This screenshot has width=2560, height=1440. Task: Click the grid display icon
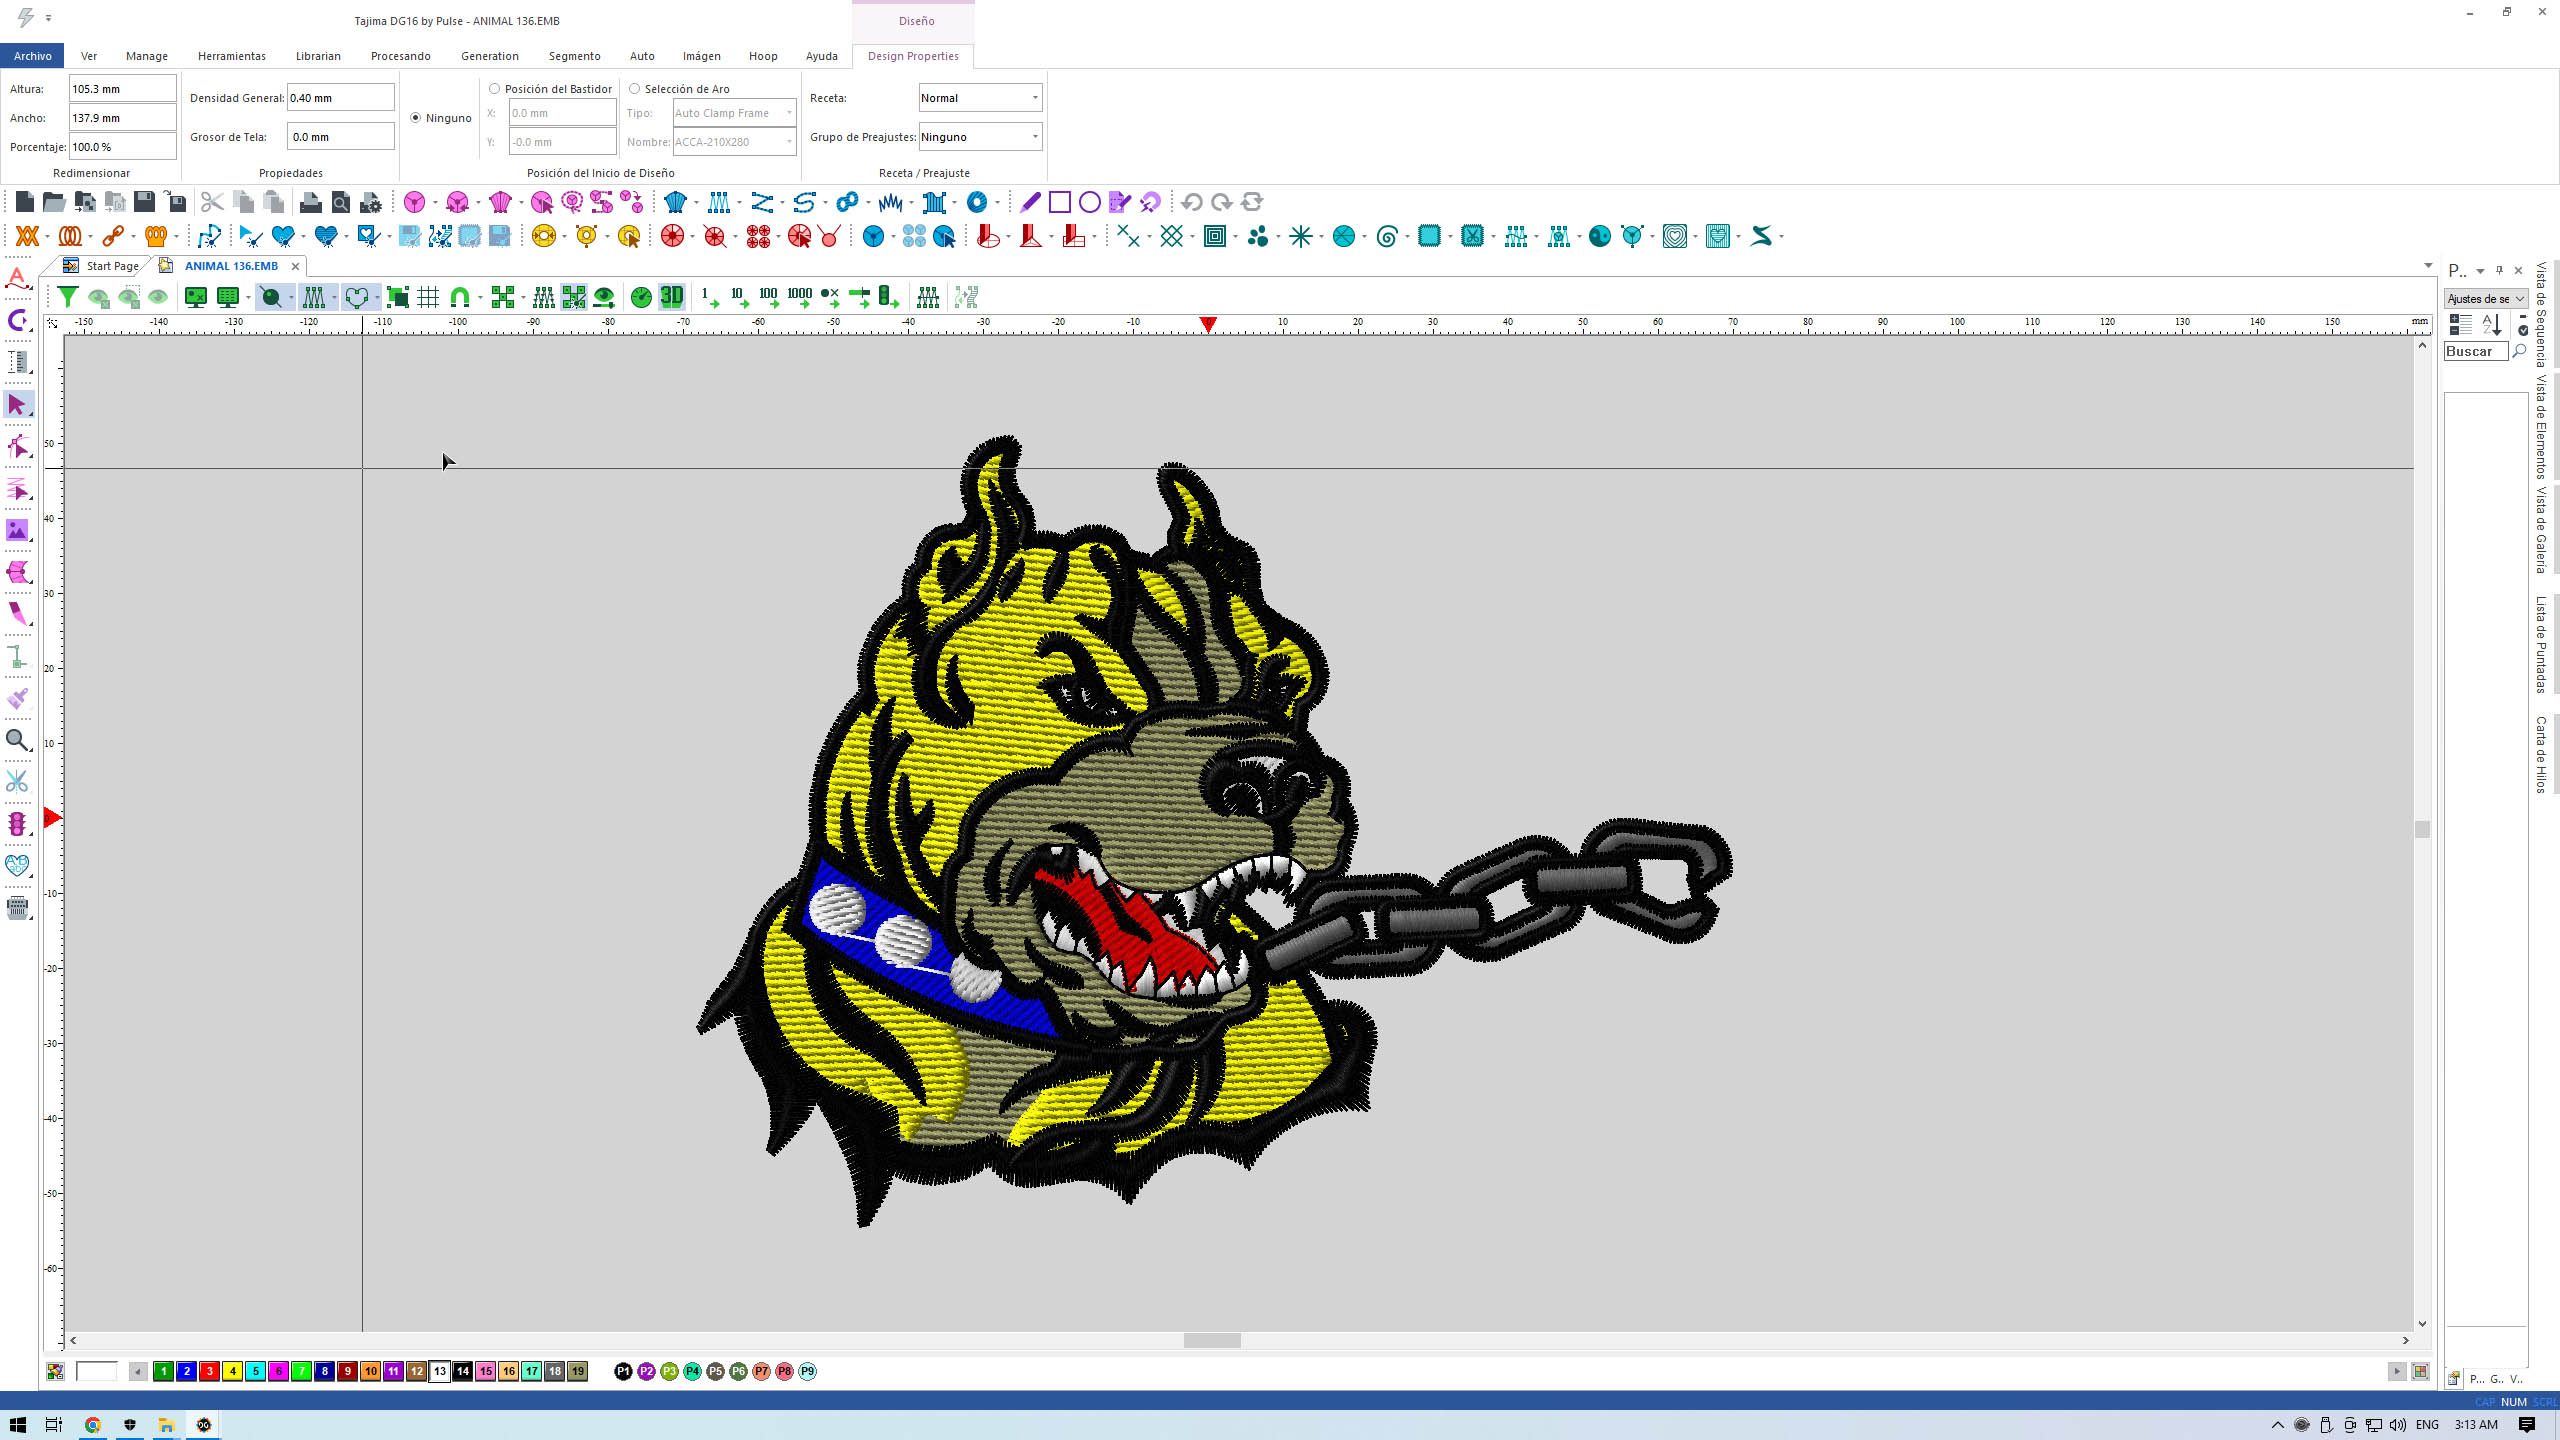[428, 297]
